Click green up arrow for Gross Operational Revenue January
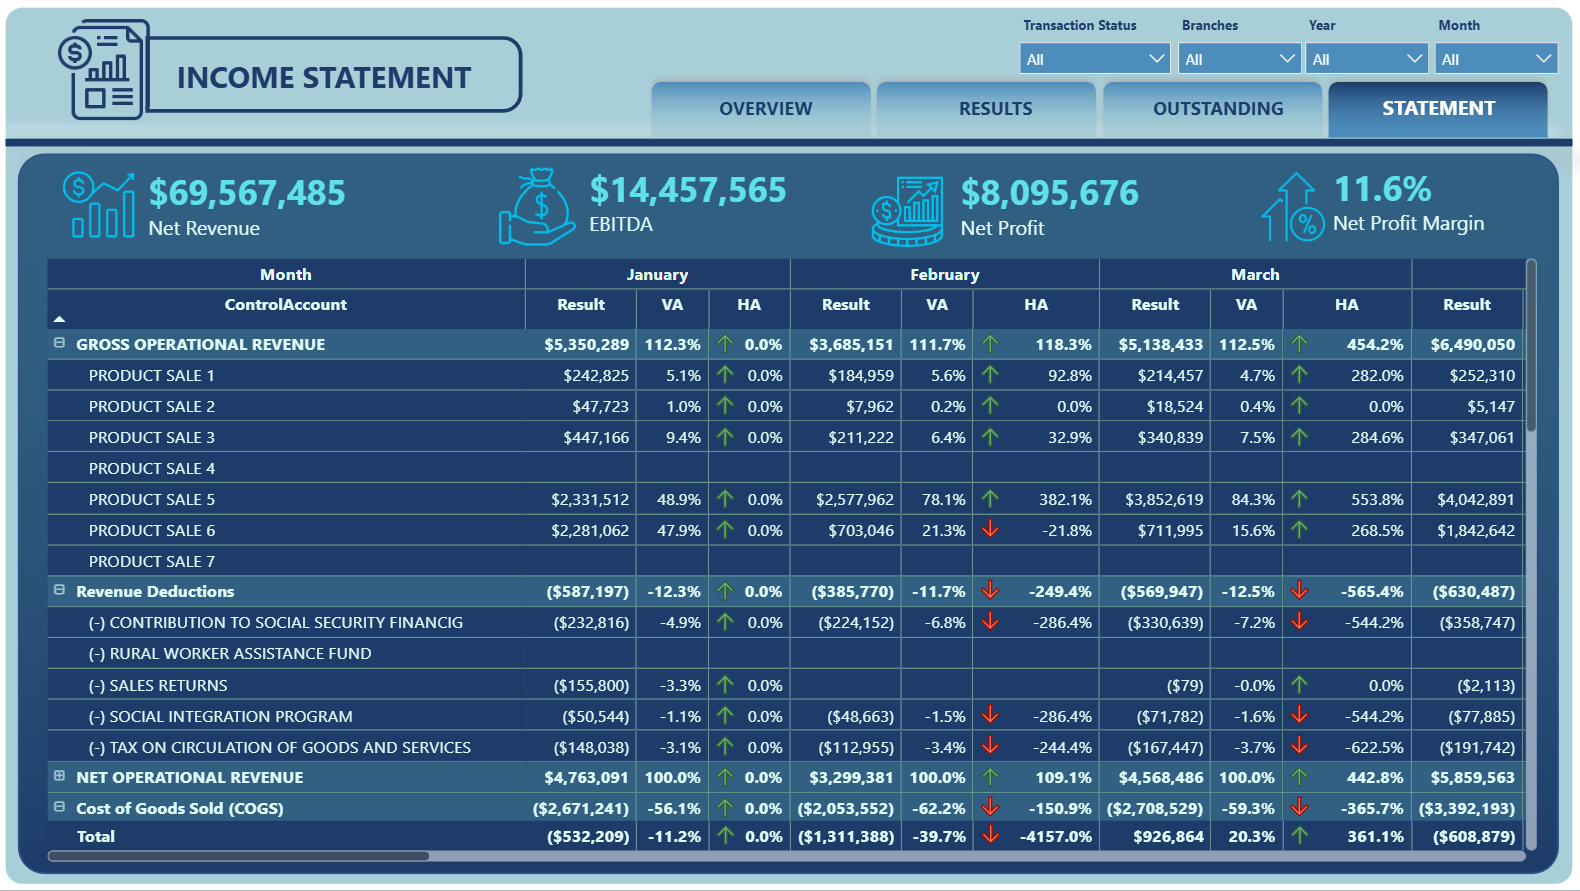 [725, 344]
